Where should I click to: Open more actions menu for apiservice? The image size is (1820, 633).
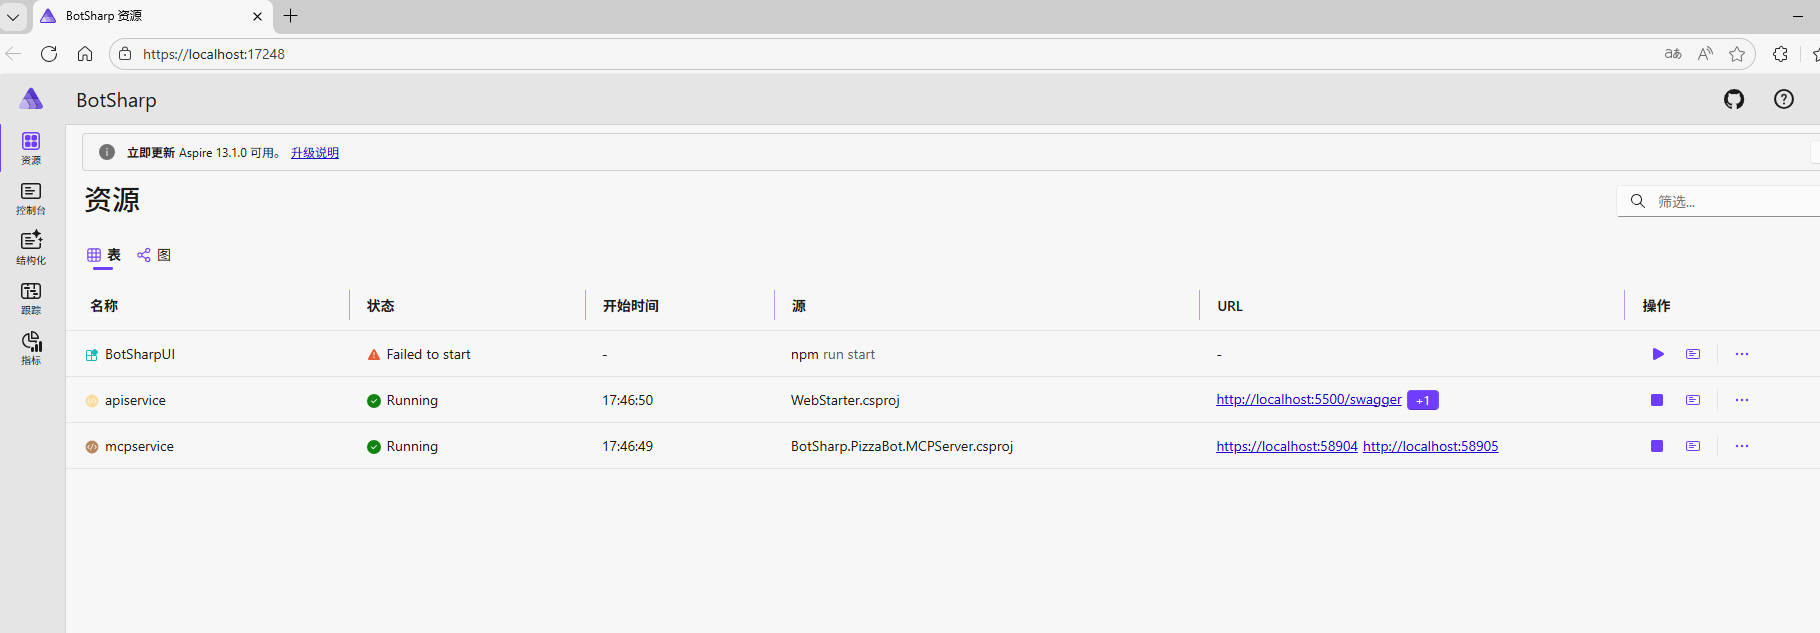[1742, 400]
